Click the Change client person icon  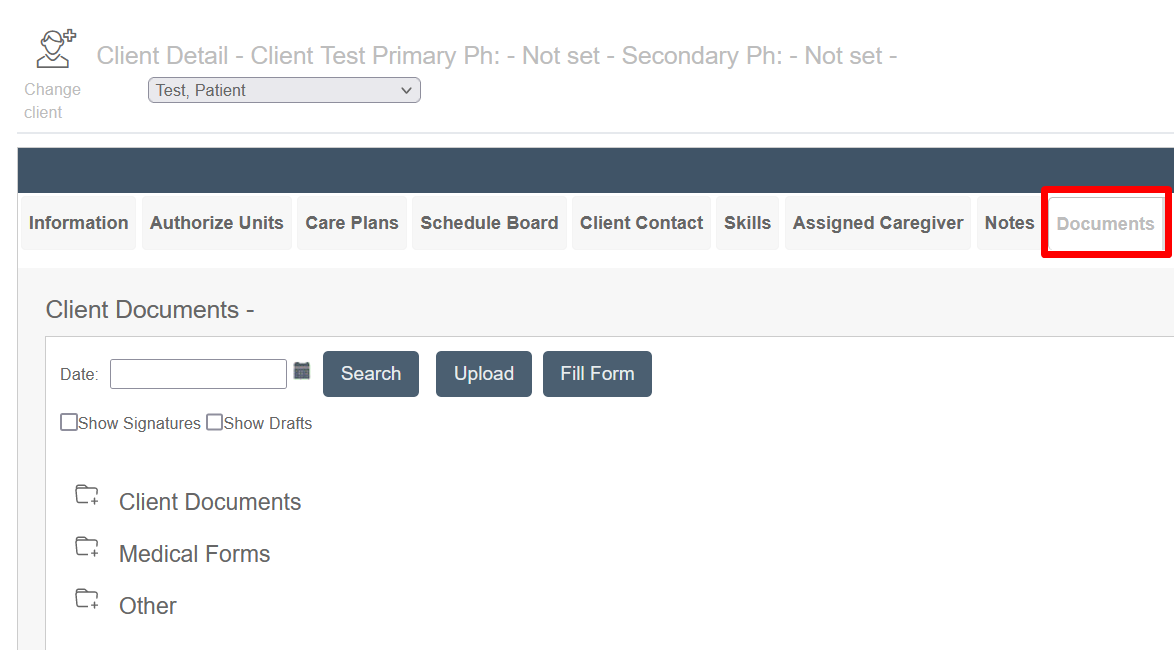(56, 49)
